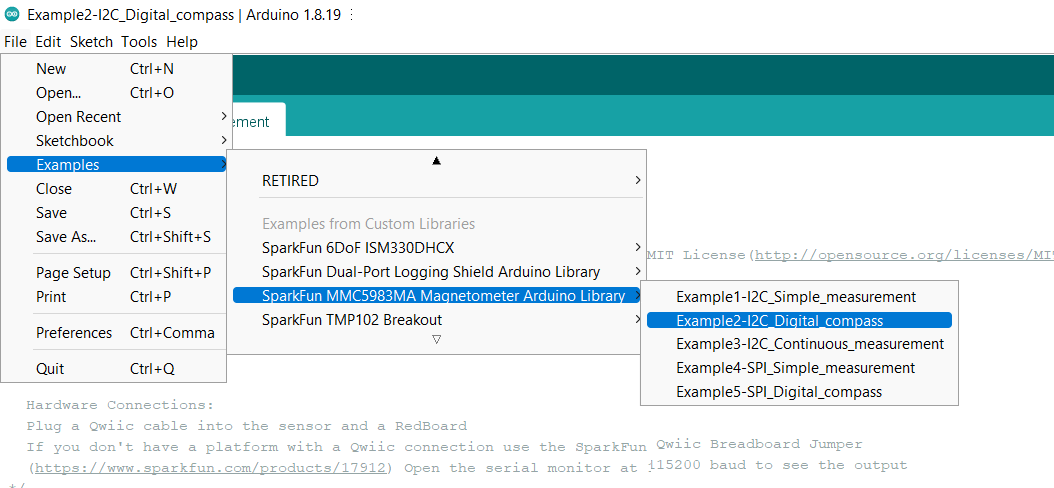
Task: Open the Tools menu
Action: [x=139, y=42]
